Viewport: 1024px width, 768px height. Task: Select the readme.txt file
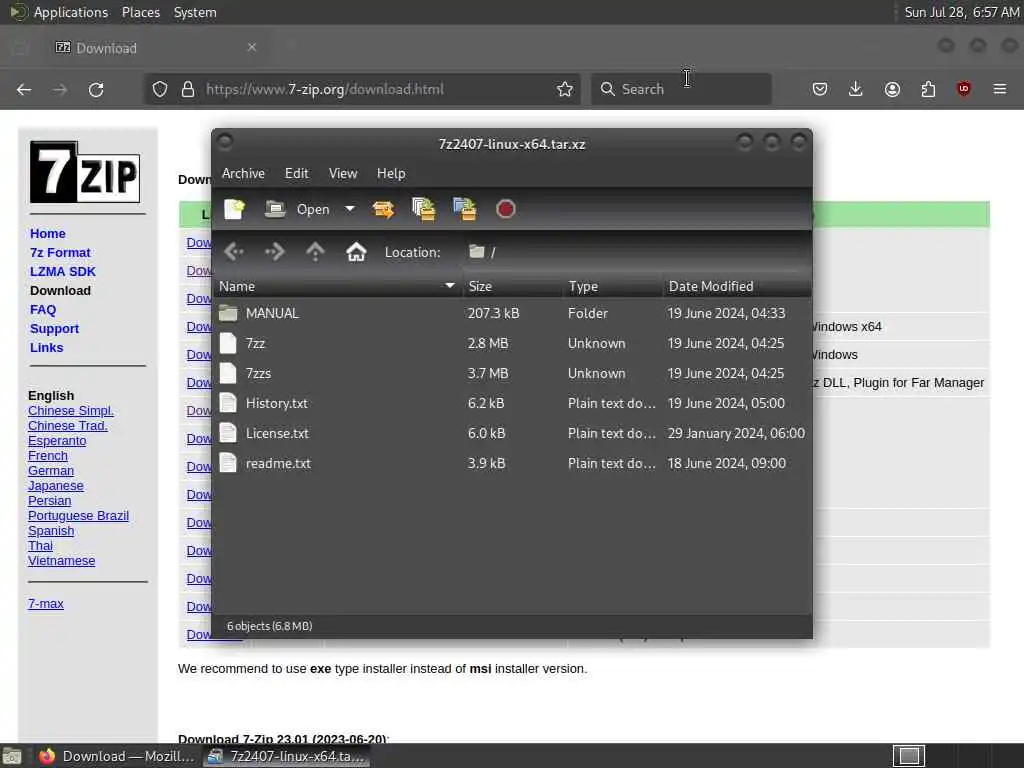[512, 463]
